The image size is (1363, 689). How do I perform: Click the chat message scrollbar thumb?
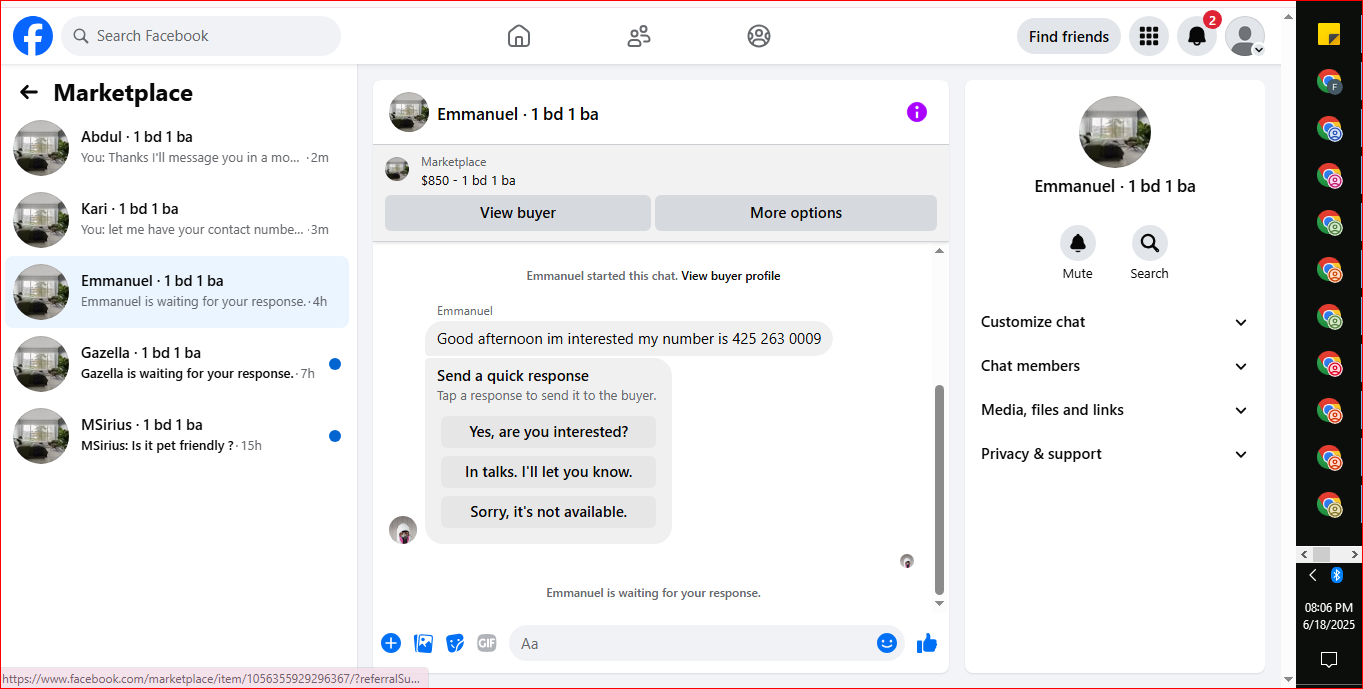tap(938, 489)
